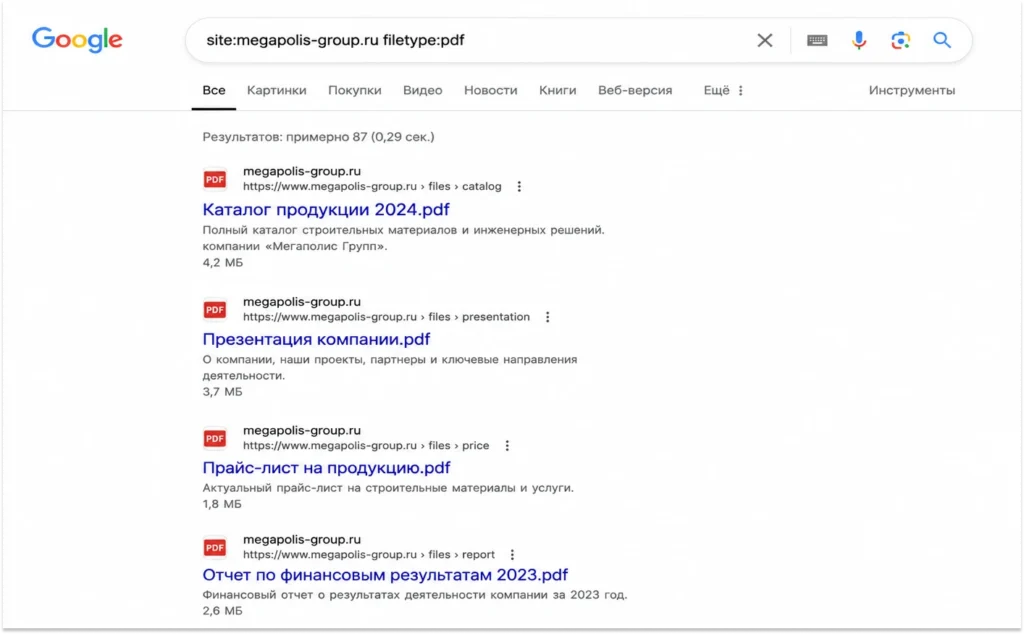Open the Прайс-лист на продукцию.pdf link
The width and height of the screenshot is (1024, 634).
(x=327, y=468)
